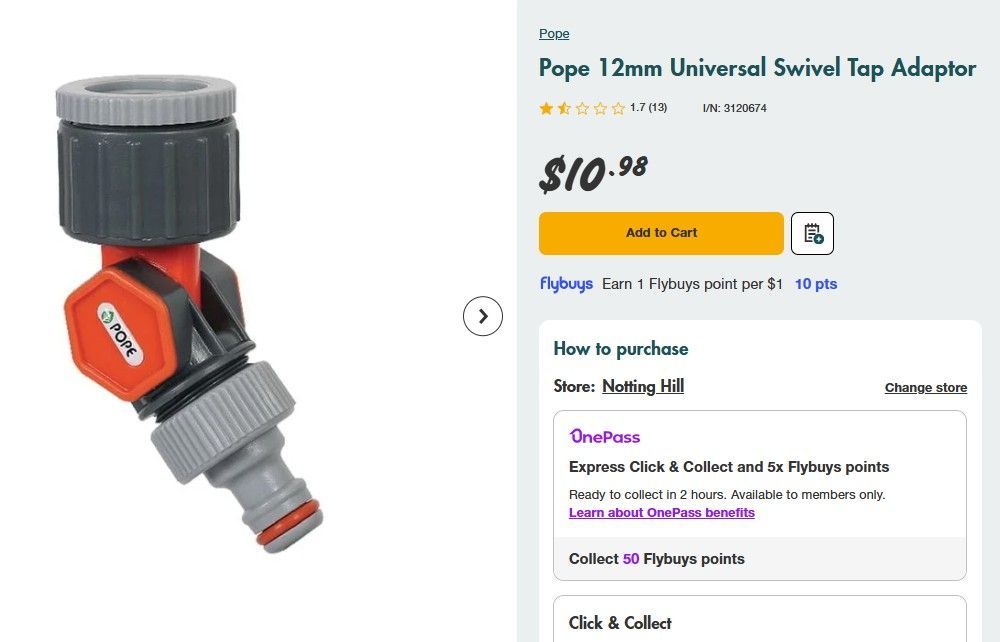This screenshot has width=1000, height=642.
Task: Click the Flybuys logo
Action: 566,284
